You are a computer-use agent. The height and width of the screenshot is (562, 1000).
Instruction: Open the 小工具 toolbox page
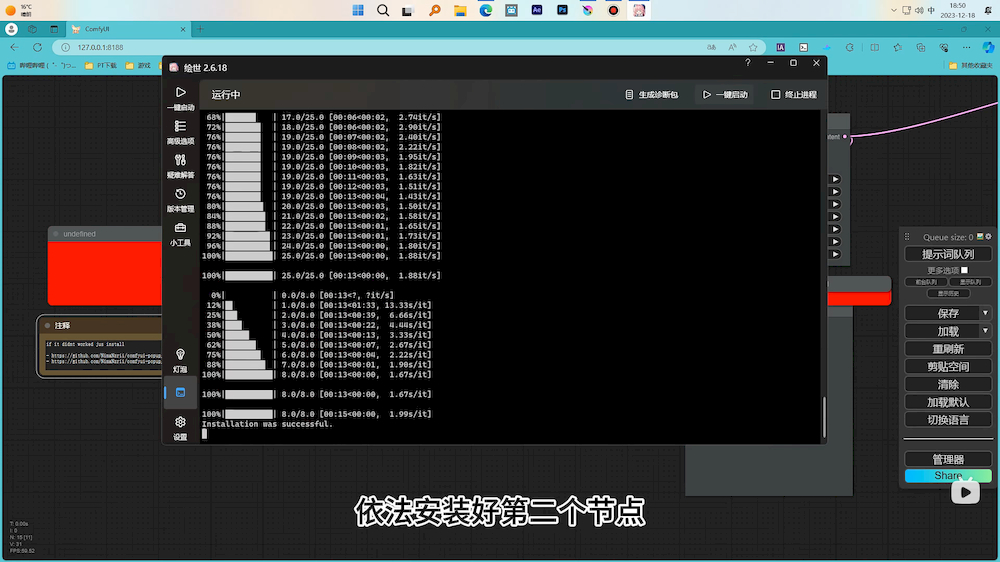(180, 233)
